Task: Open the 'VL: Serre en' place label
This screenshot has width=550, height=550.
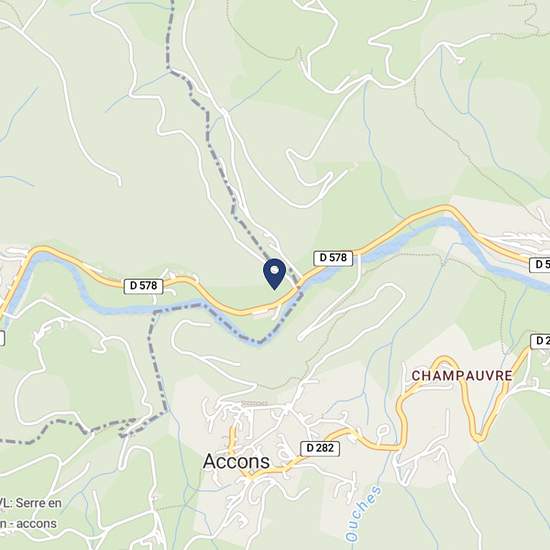Action: (x=31, y=503)
